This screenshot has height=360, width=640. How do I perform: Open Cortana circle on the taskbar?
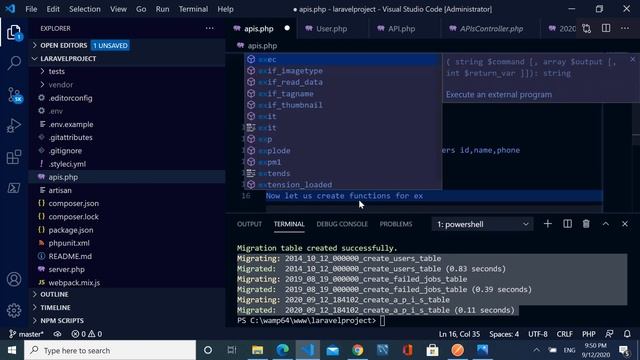click(x=208, y=350)
